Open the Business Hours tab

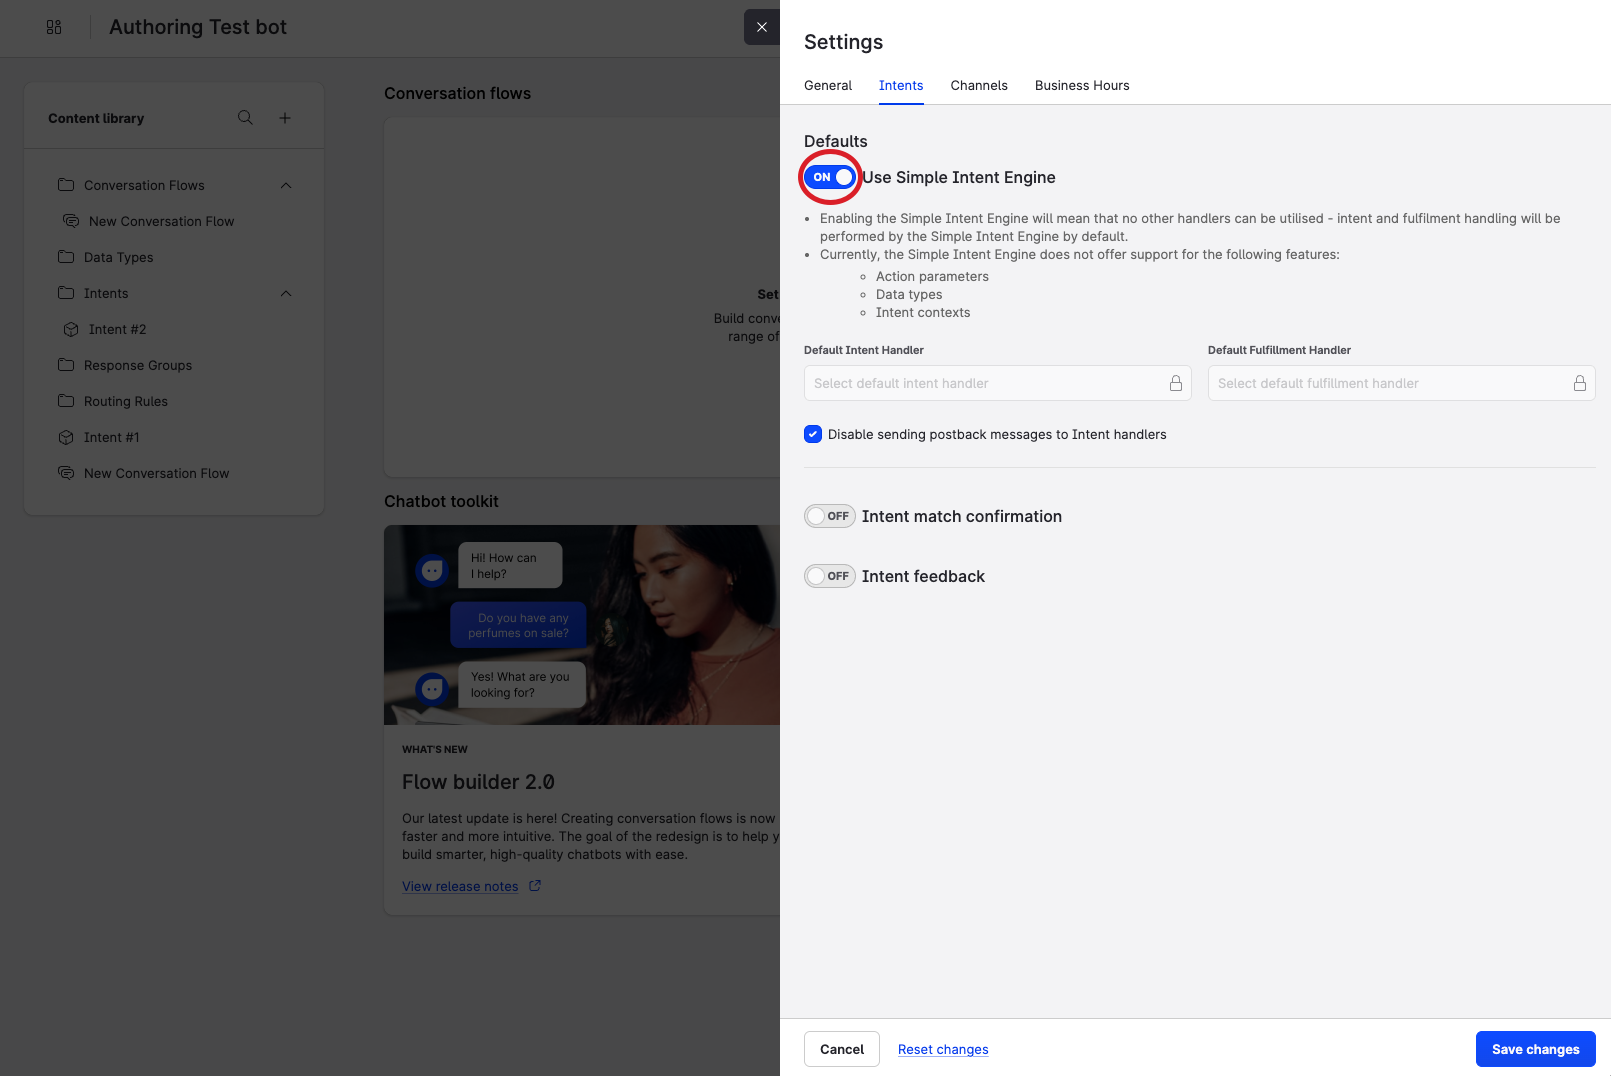[x=1081, y=85]
